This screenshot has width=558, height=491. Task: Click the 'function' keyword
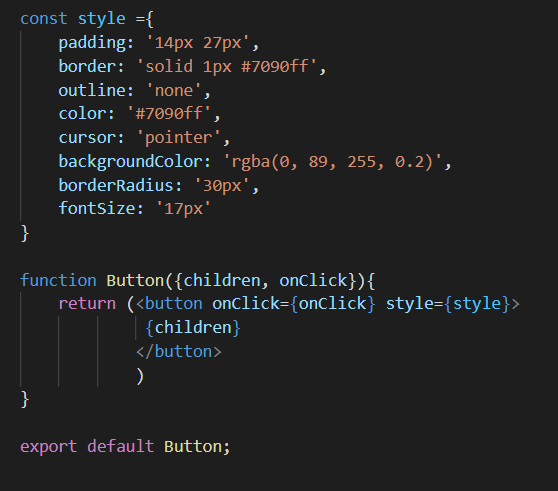[x=58, y=280]
